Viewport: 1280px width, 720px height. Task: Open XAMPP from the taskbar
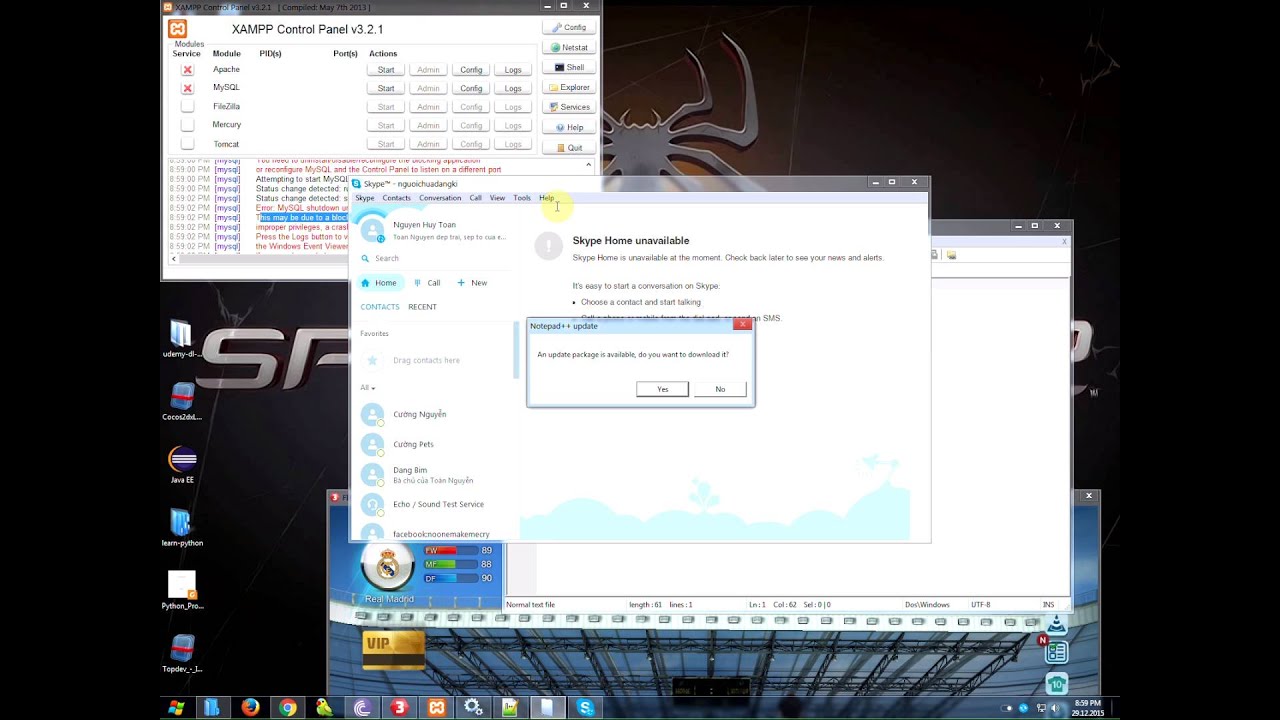[x=437, y=708]
